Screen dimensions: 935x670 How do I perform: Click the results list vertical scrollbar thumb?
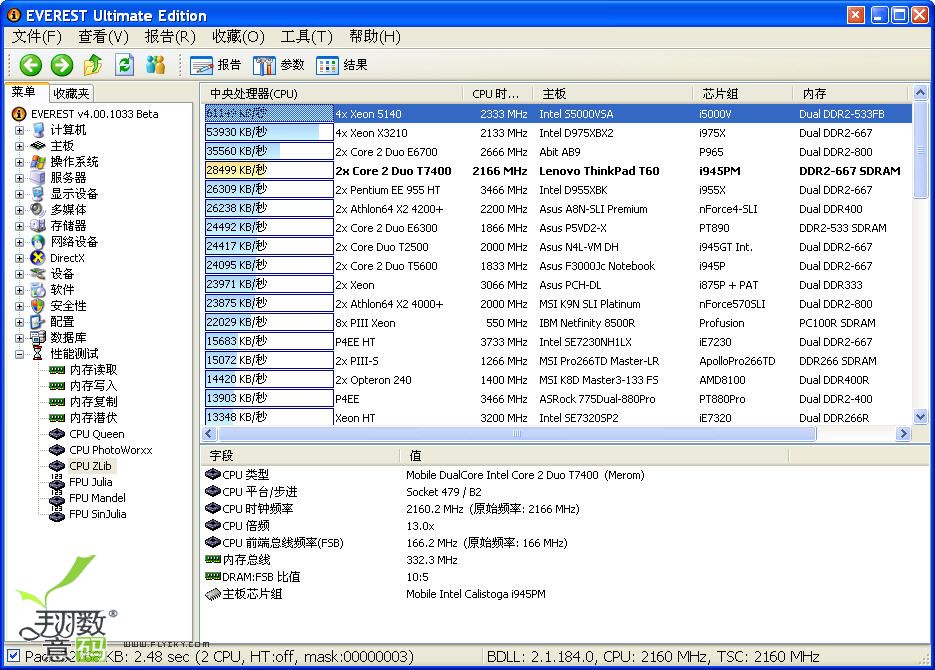920,149
